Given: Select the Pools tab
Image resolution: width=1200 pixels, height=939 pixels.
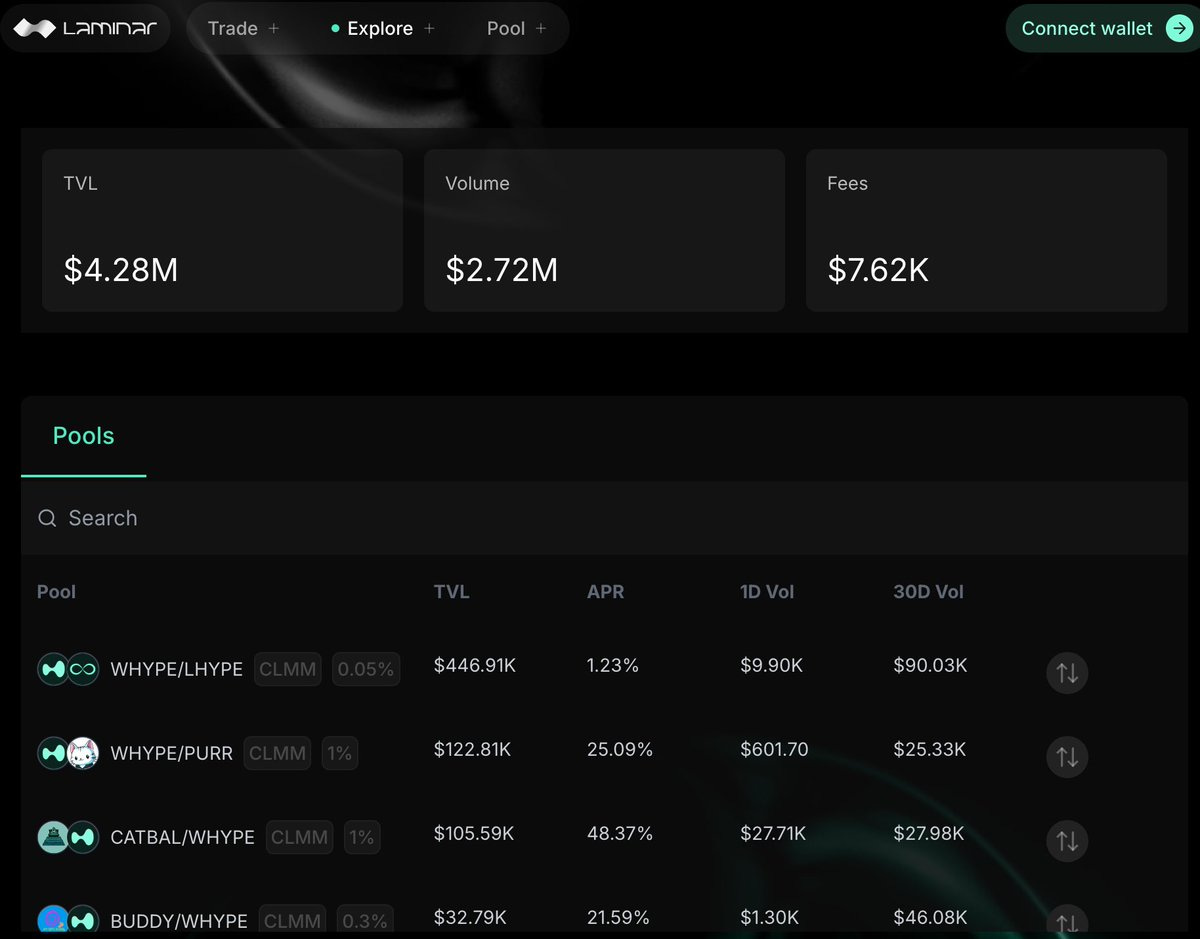Looking at the screenshot, I should (x=84, y=436).
